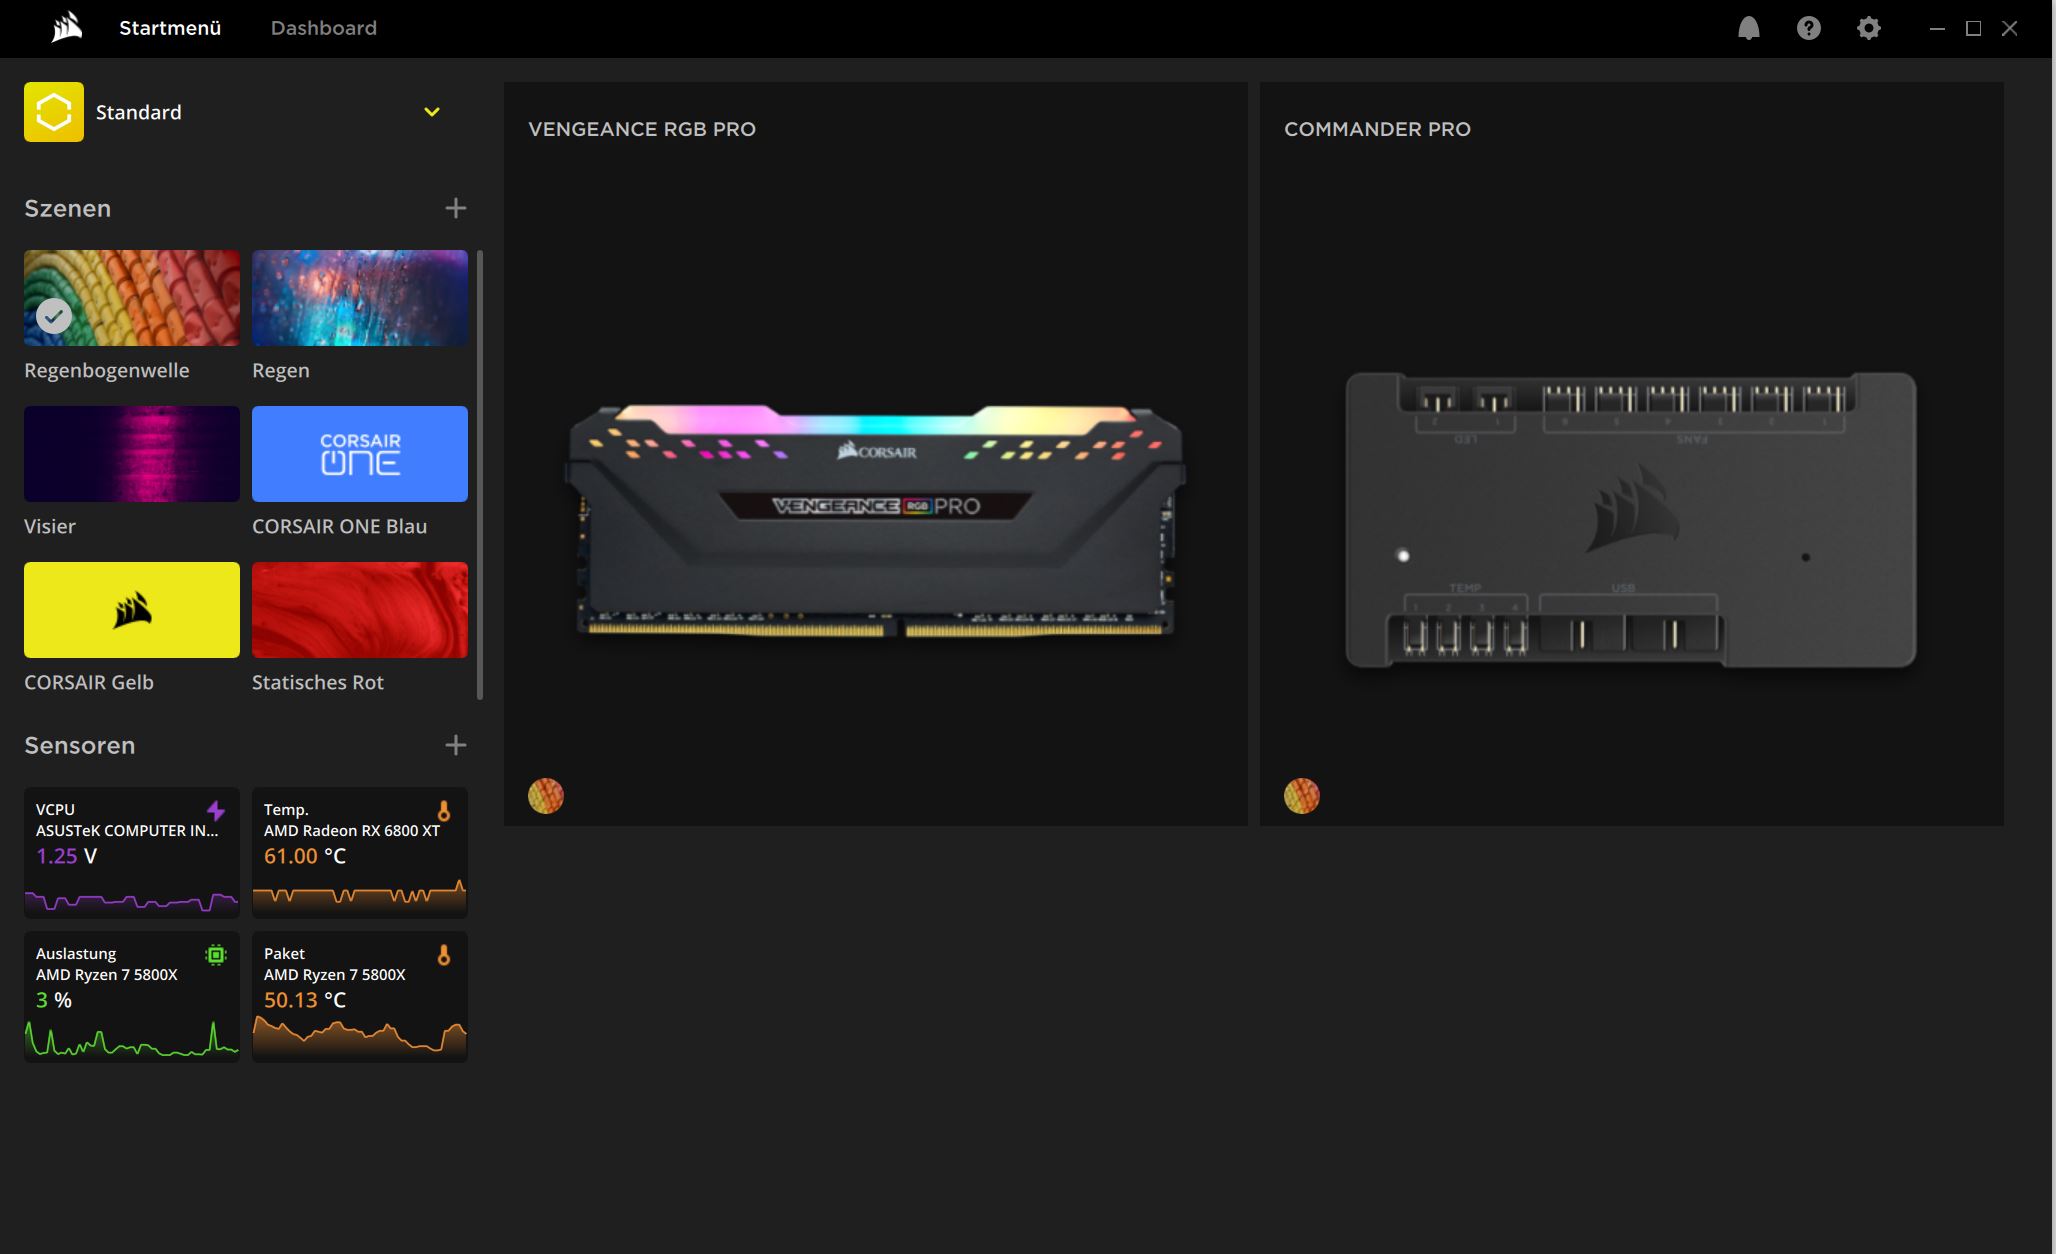This screenshot has height=1254, width=2056.
Task: Open settings via the gear icon
Action: pyautogui.click(x=1868, y=28)
